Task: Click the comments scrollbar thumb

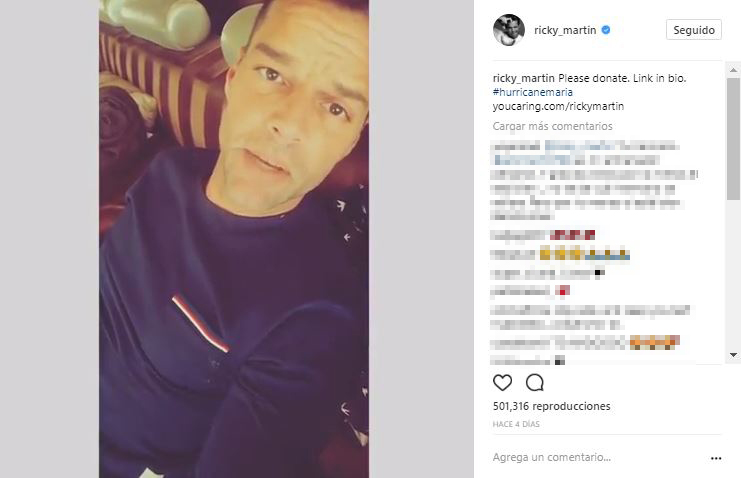Action: click(x=733, y=138)
